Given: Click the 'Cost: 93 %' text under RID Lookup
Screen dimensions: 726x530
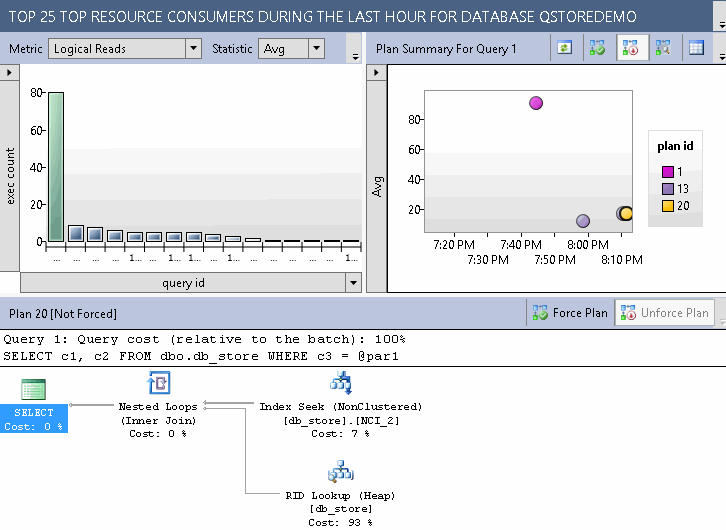Looking at the screenshot, I should tap(340, 522).
